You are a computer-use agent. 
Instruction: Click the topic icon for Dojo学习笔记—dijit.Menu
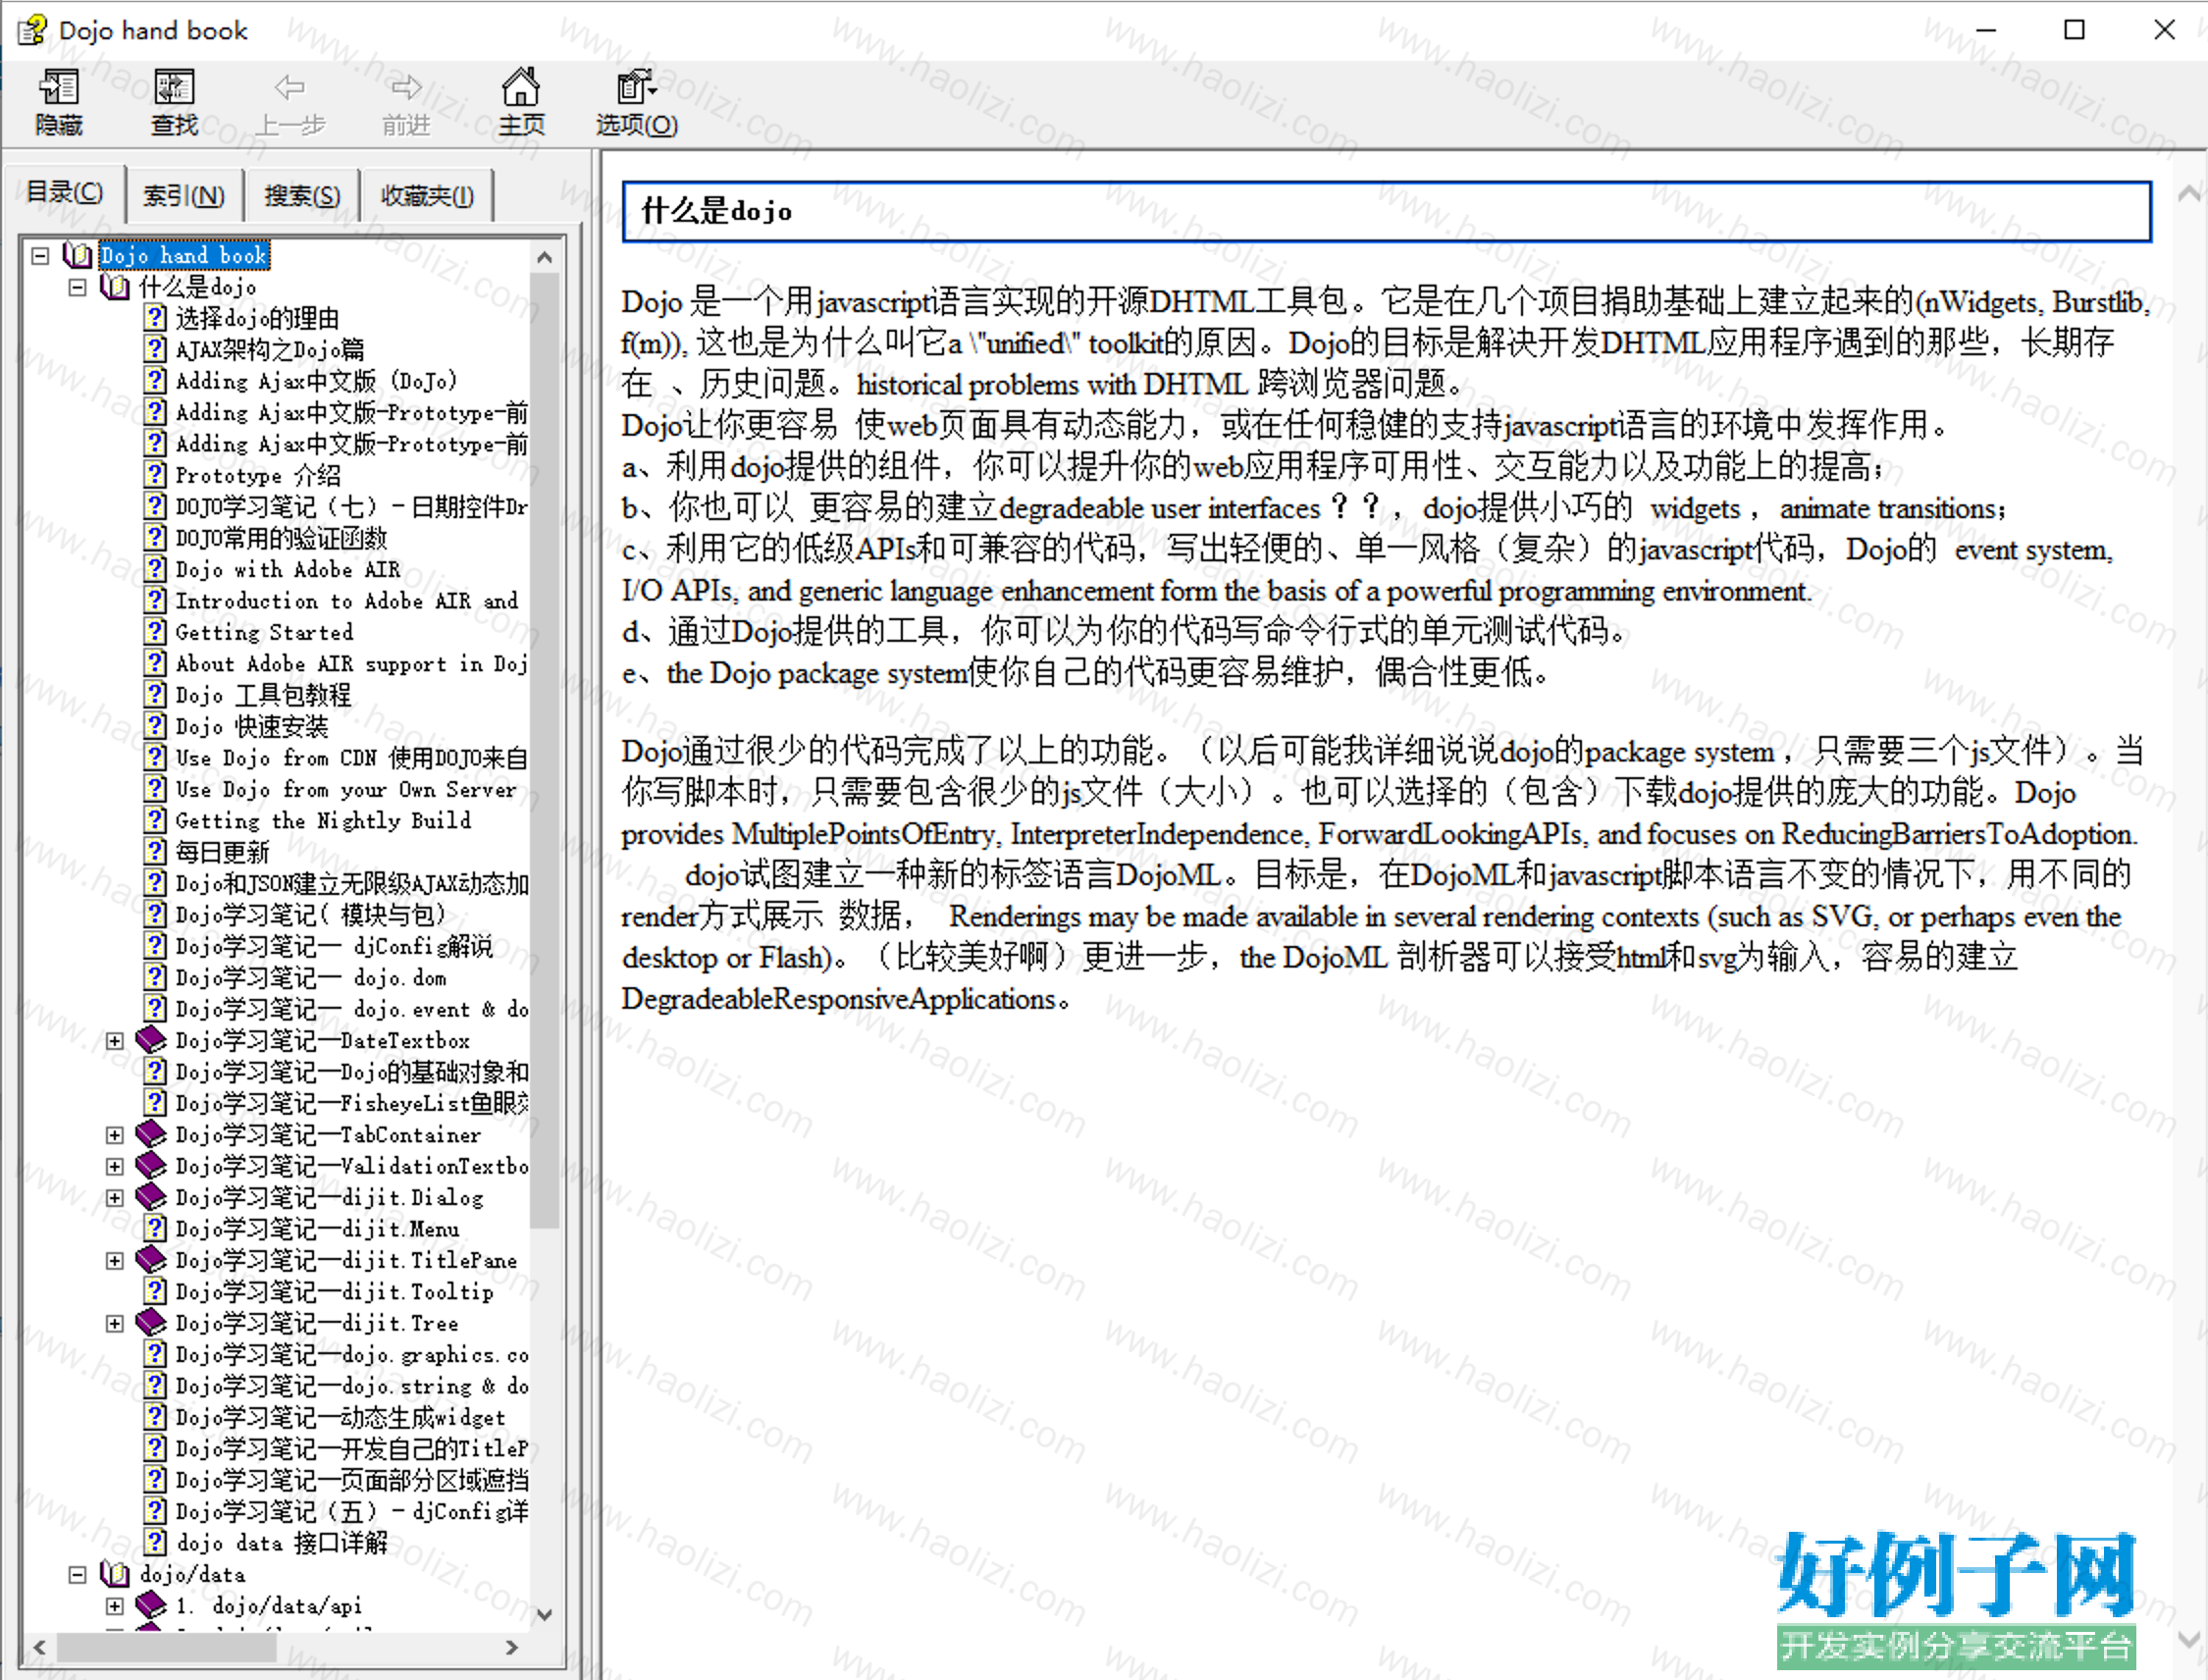point(155,1229)
